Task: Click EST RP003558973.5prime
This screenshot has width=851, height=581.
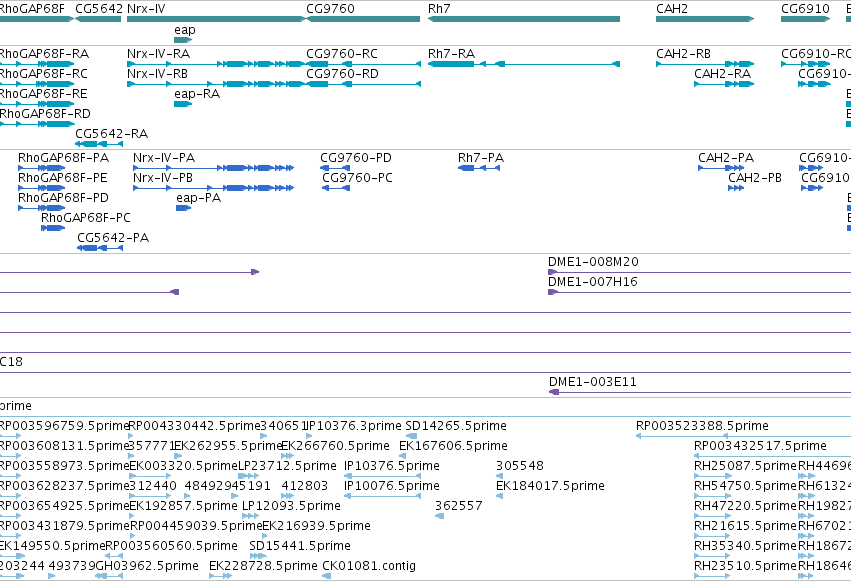Action: pyautogui.click(x=64, y=466)
